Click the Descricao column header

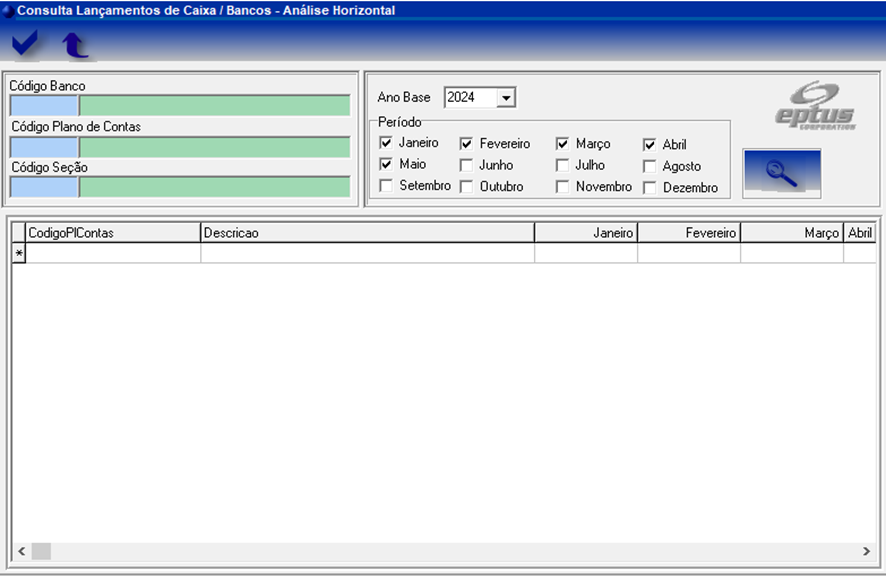[366, 233]
